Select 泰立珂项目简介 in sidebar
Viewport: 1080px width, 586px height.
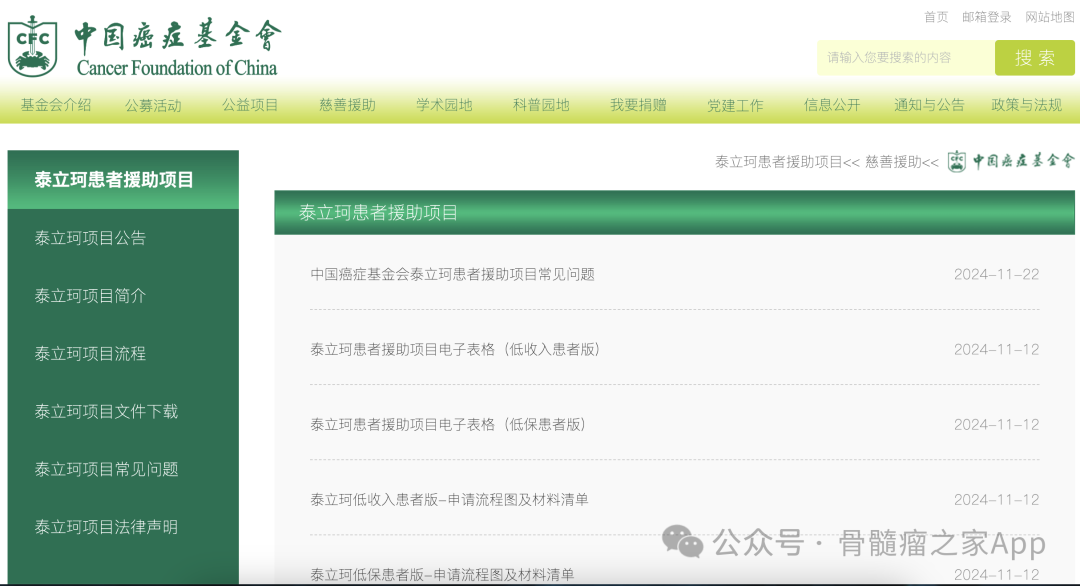[x=90, y=296]
